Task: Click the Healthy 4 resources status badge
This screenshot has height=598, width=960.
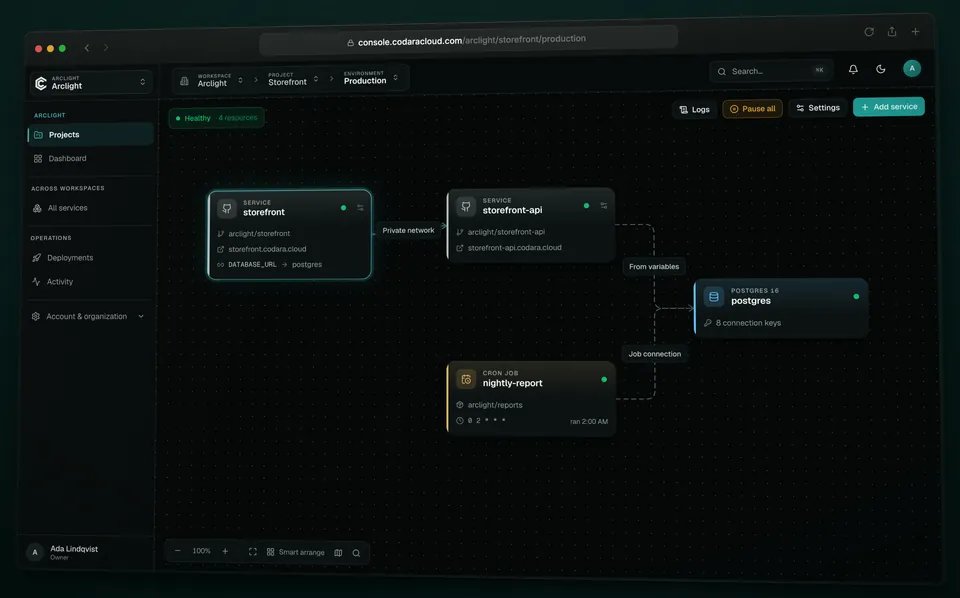Action: click(217, 118)
